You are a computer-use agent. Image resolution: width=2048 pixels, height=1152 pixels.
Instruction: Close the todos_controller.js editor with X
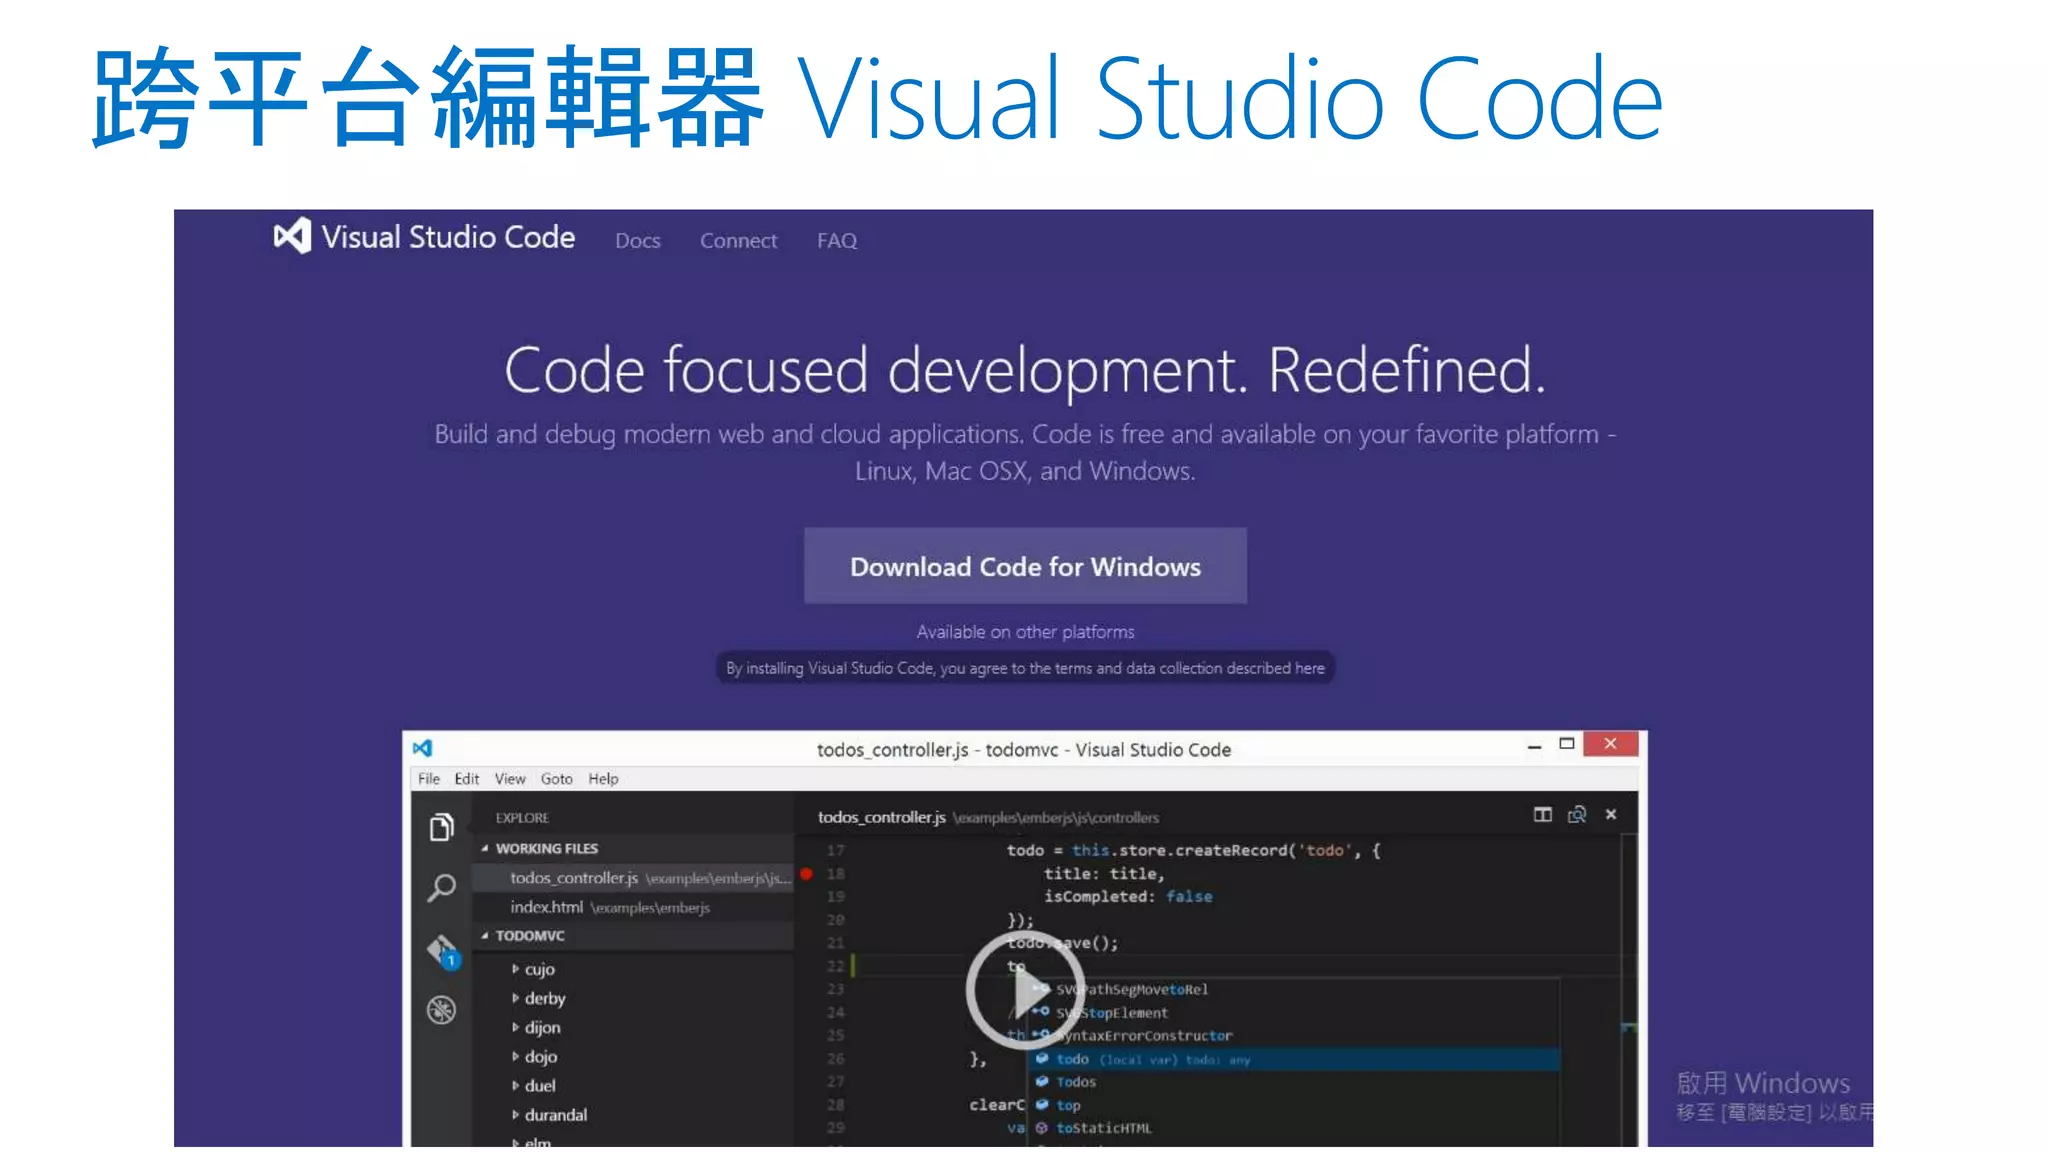pos(1611,815)
